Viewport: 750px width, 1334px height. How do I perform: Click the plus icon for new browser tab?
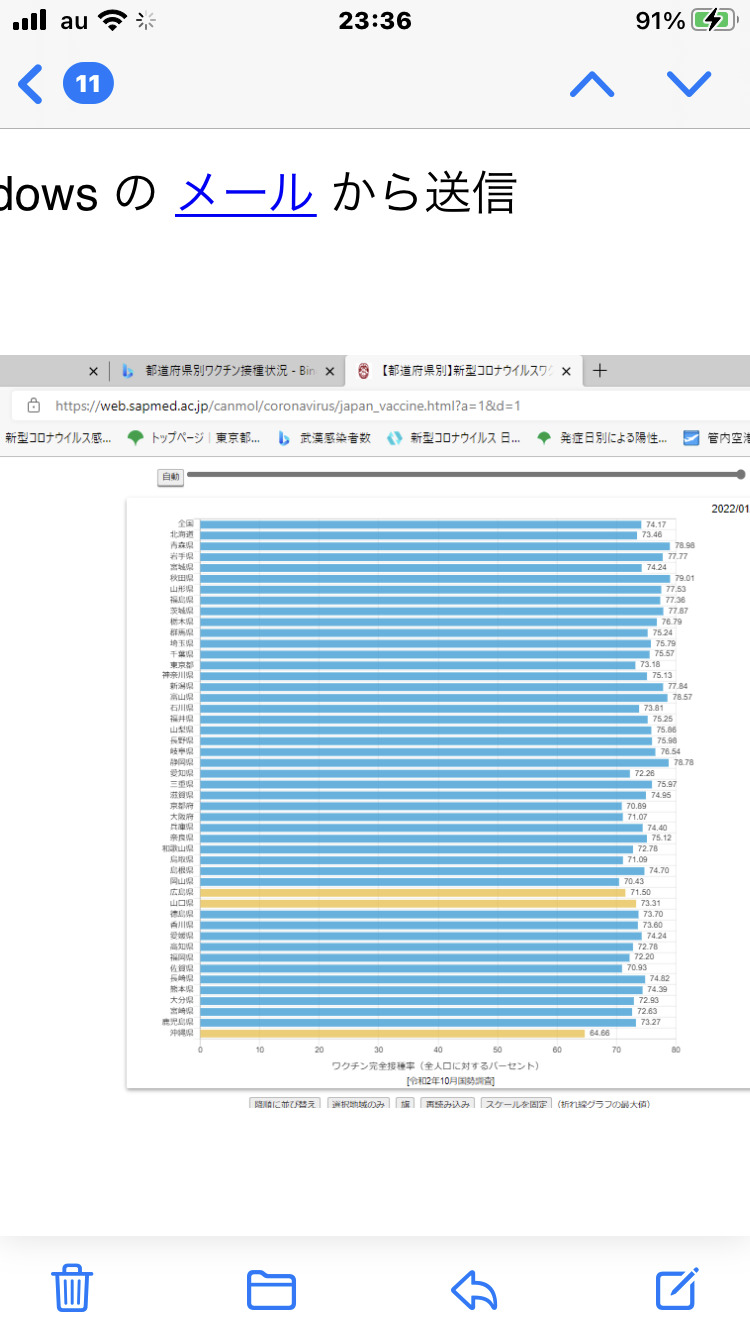click(599, 371)
